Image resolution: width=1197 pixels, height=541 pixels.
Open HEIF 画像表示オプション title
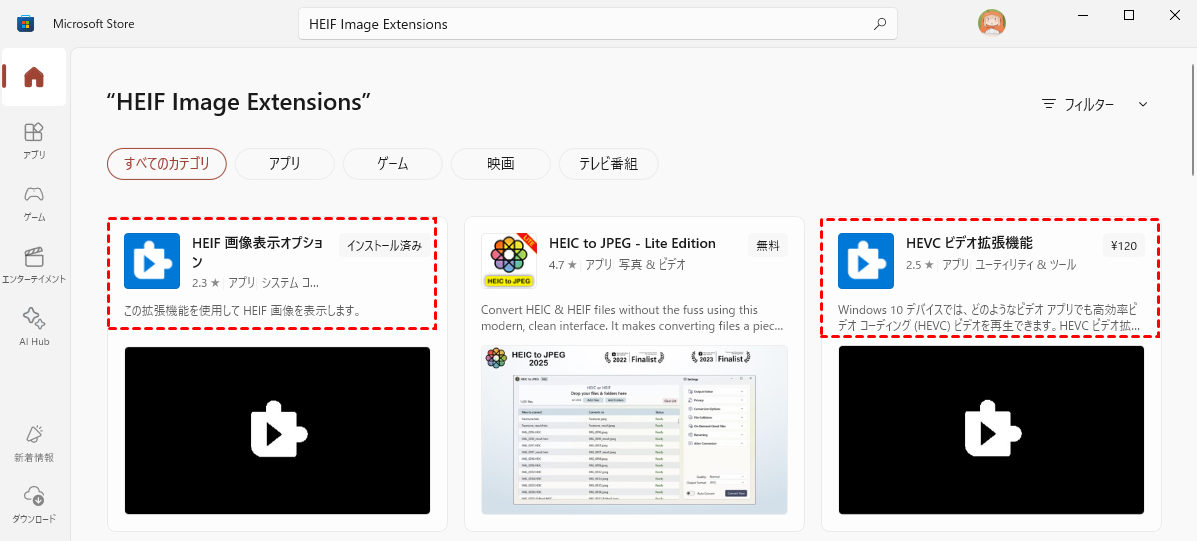(x=257, y=253)
